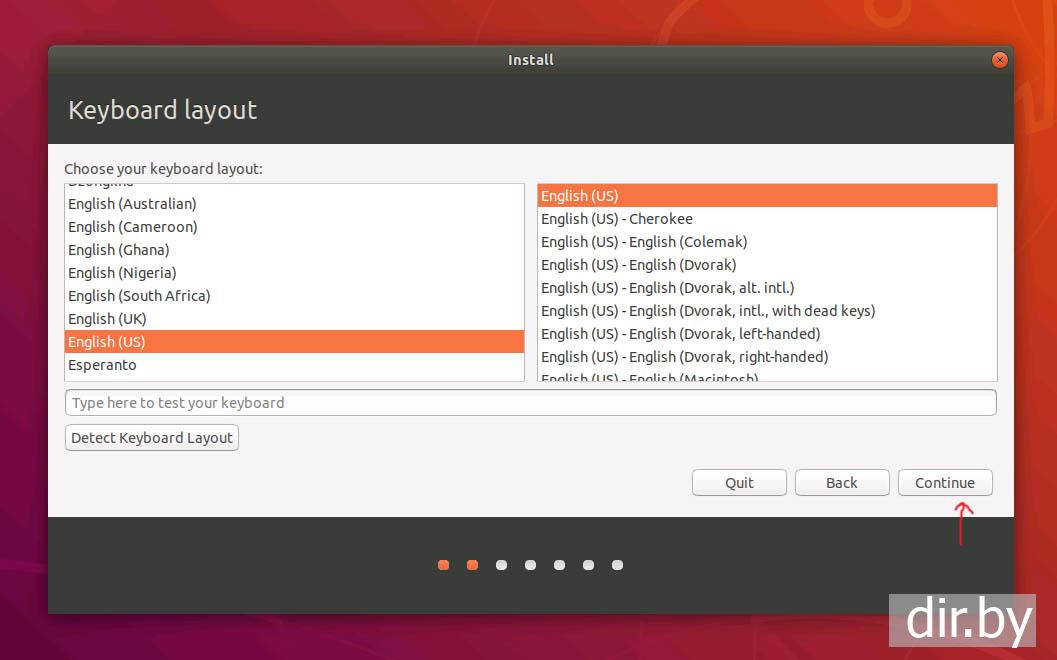1057x660 pixels.
Task: Choose English (US) - Cherokee variant
Action: (767, 218)
